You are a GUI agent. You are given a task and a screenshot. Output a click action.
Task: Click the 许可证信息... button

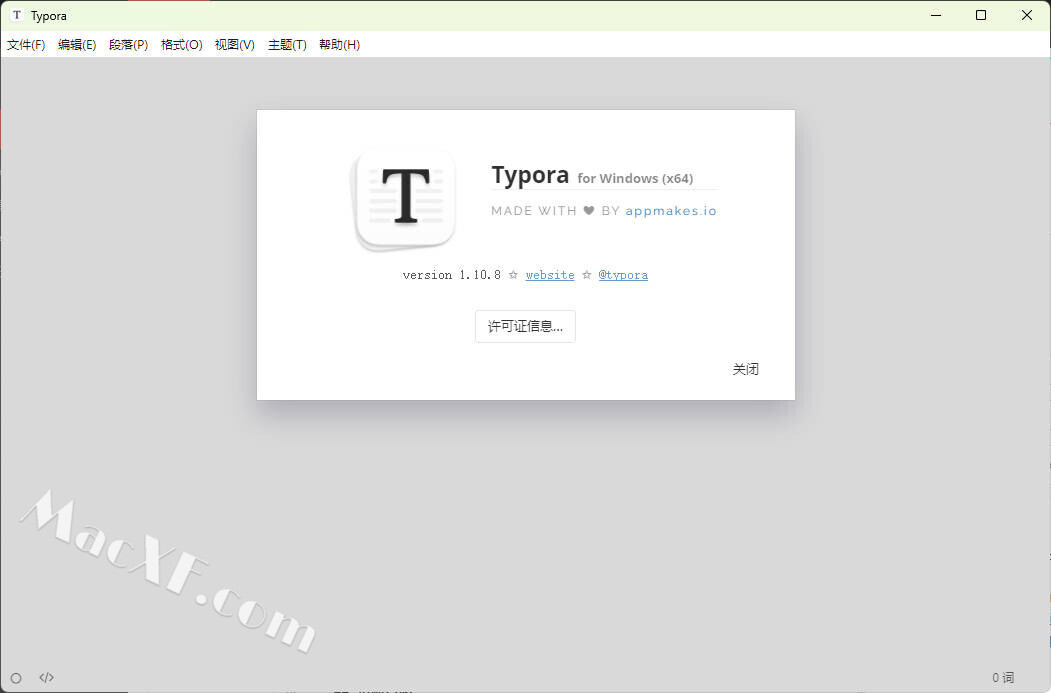click(x=525, y=326)
